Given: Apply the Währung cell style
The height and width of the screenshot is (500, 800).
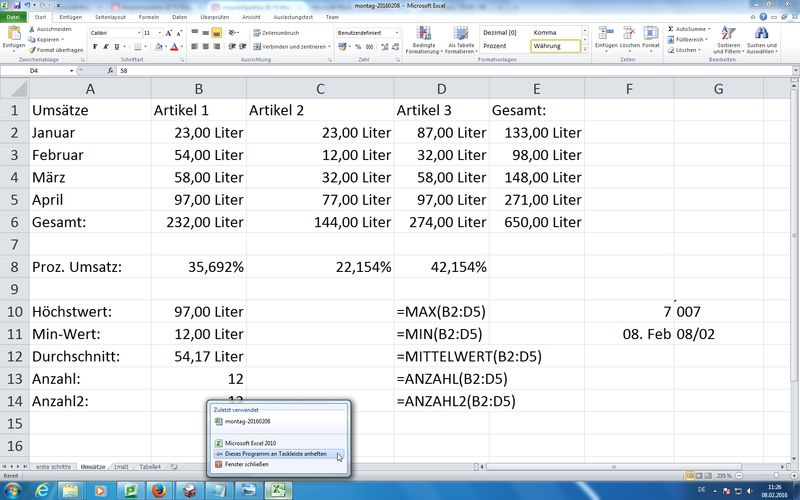Looking at the screenshot, I should coord(556,46).
